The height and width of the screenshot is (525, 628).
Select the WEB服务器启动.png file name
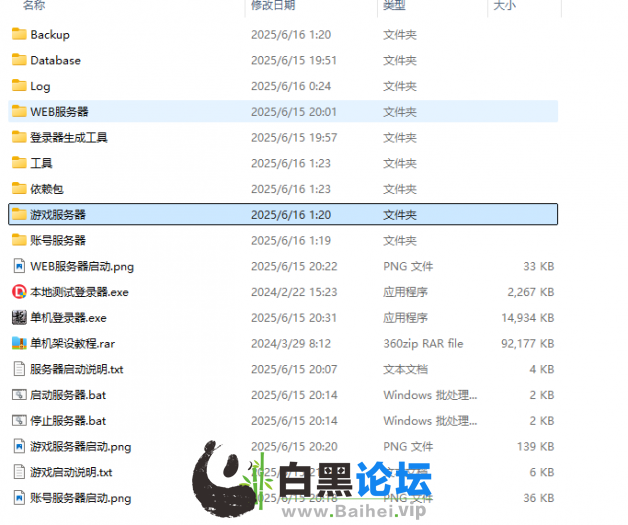[x=82, y=266]
